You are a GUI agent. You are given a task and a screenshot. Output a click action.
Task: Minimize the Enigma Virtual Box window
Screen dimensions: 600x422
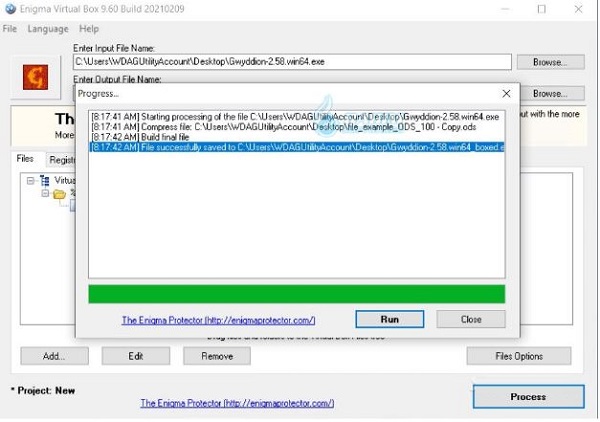point(505,9)
